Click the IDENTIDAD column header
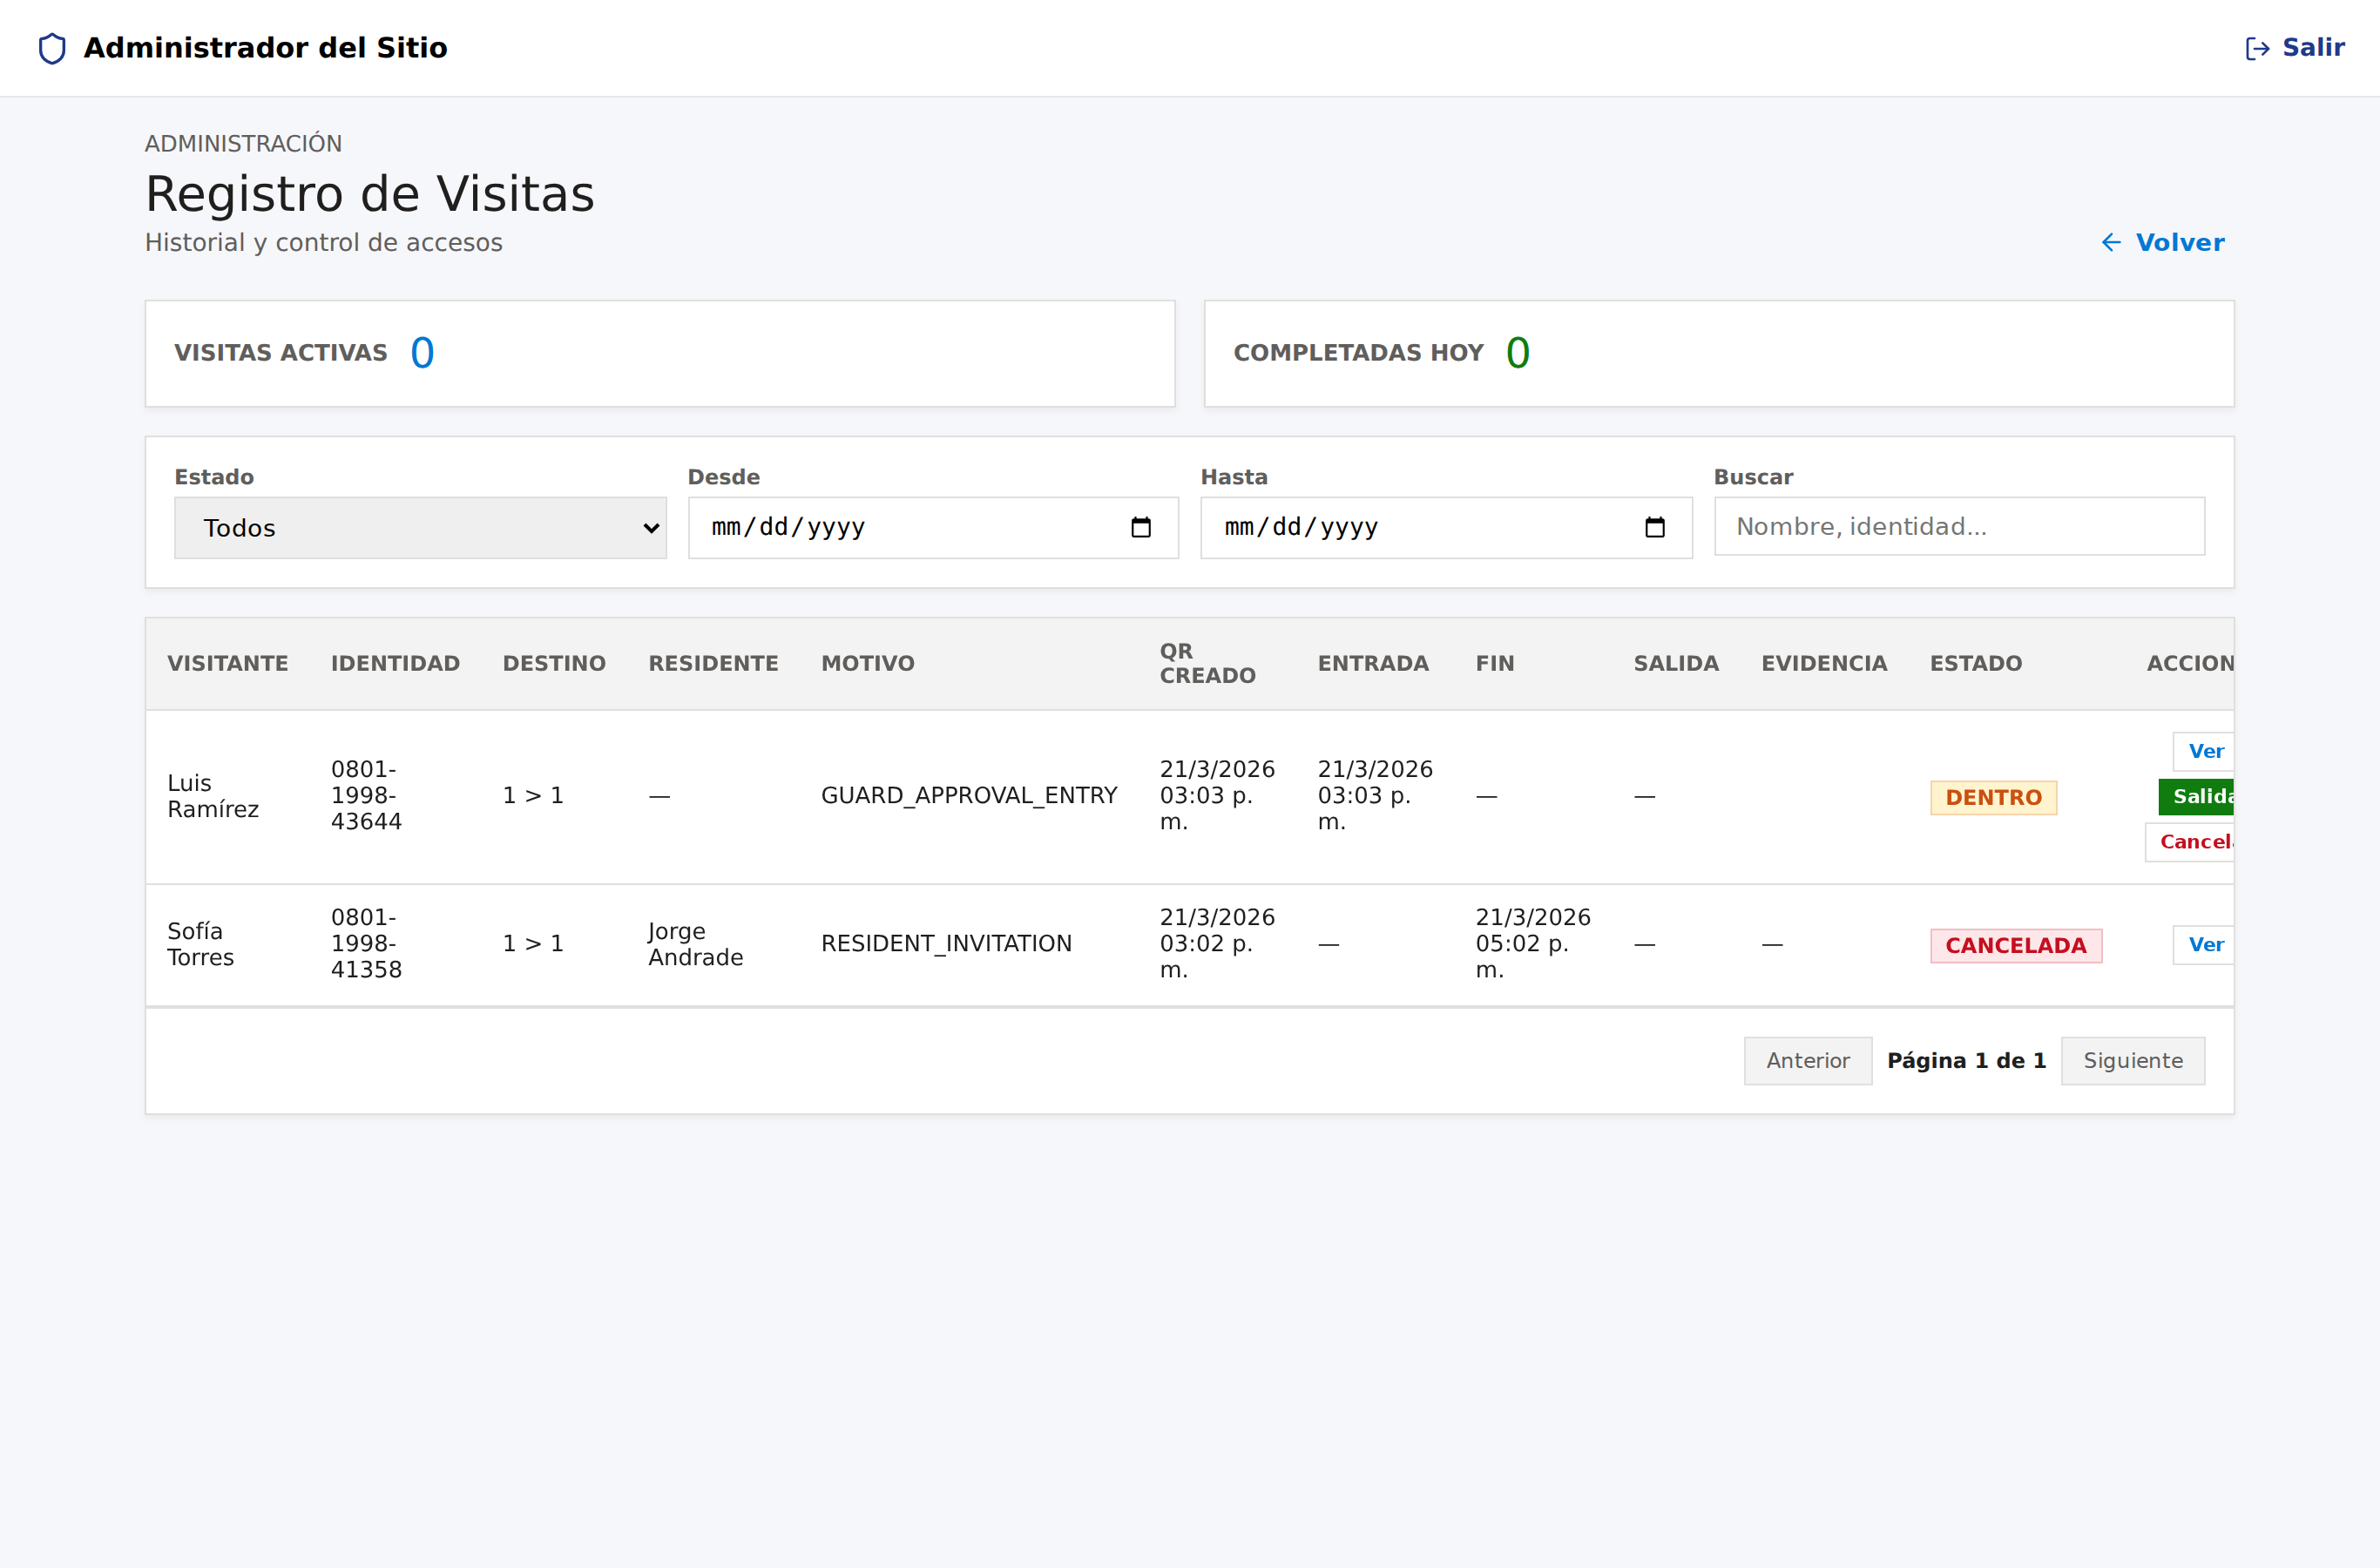 (x=396, y=664)
